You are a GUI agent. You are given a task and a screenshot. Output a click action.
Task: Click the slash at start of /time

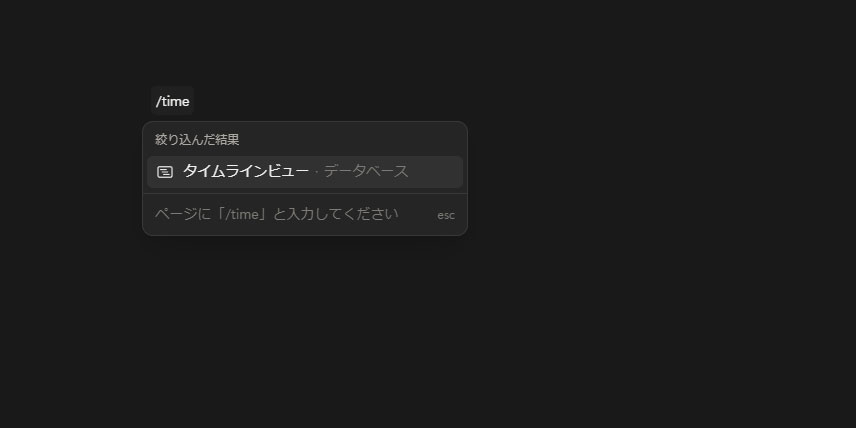(158, 102)
